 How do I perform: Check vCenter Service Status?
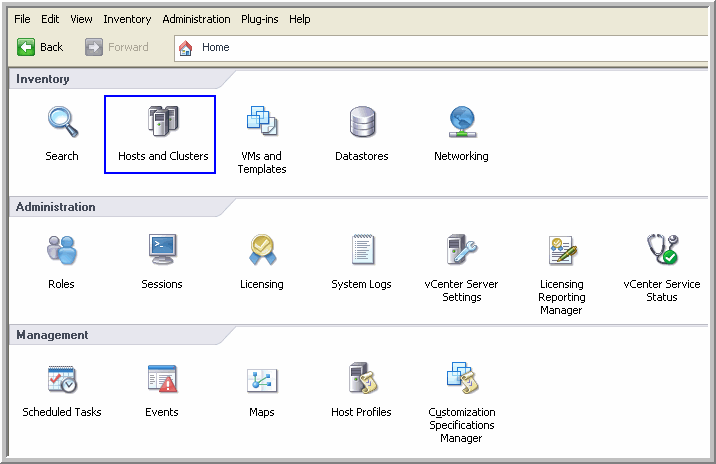[661, 251]
